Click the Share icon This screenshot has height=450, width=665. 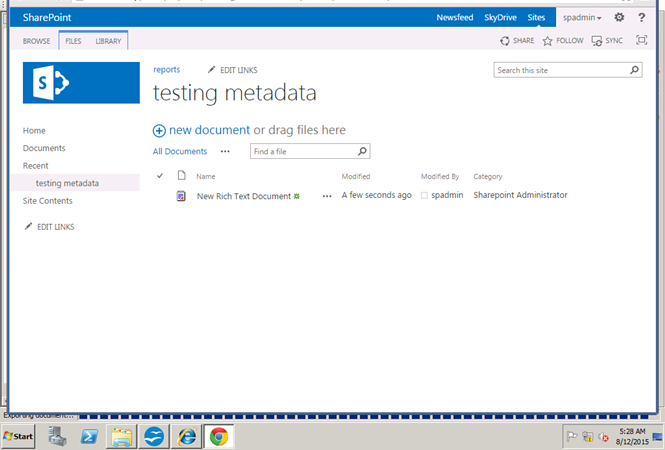505,41
